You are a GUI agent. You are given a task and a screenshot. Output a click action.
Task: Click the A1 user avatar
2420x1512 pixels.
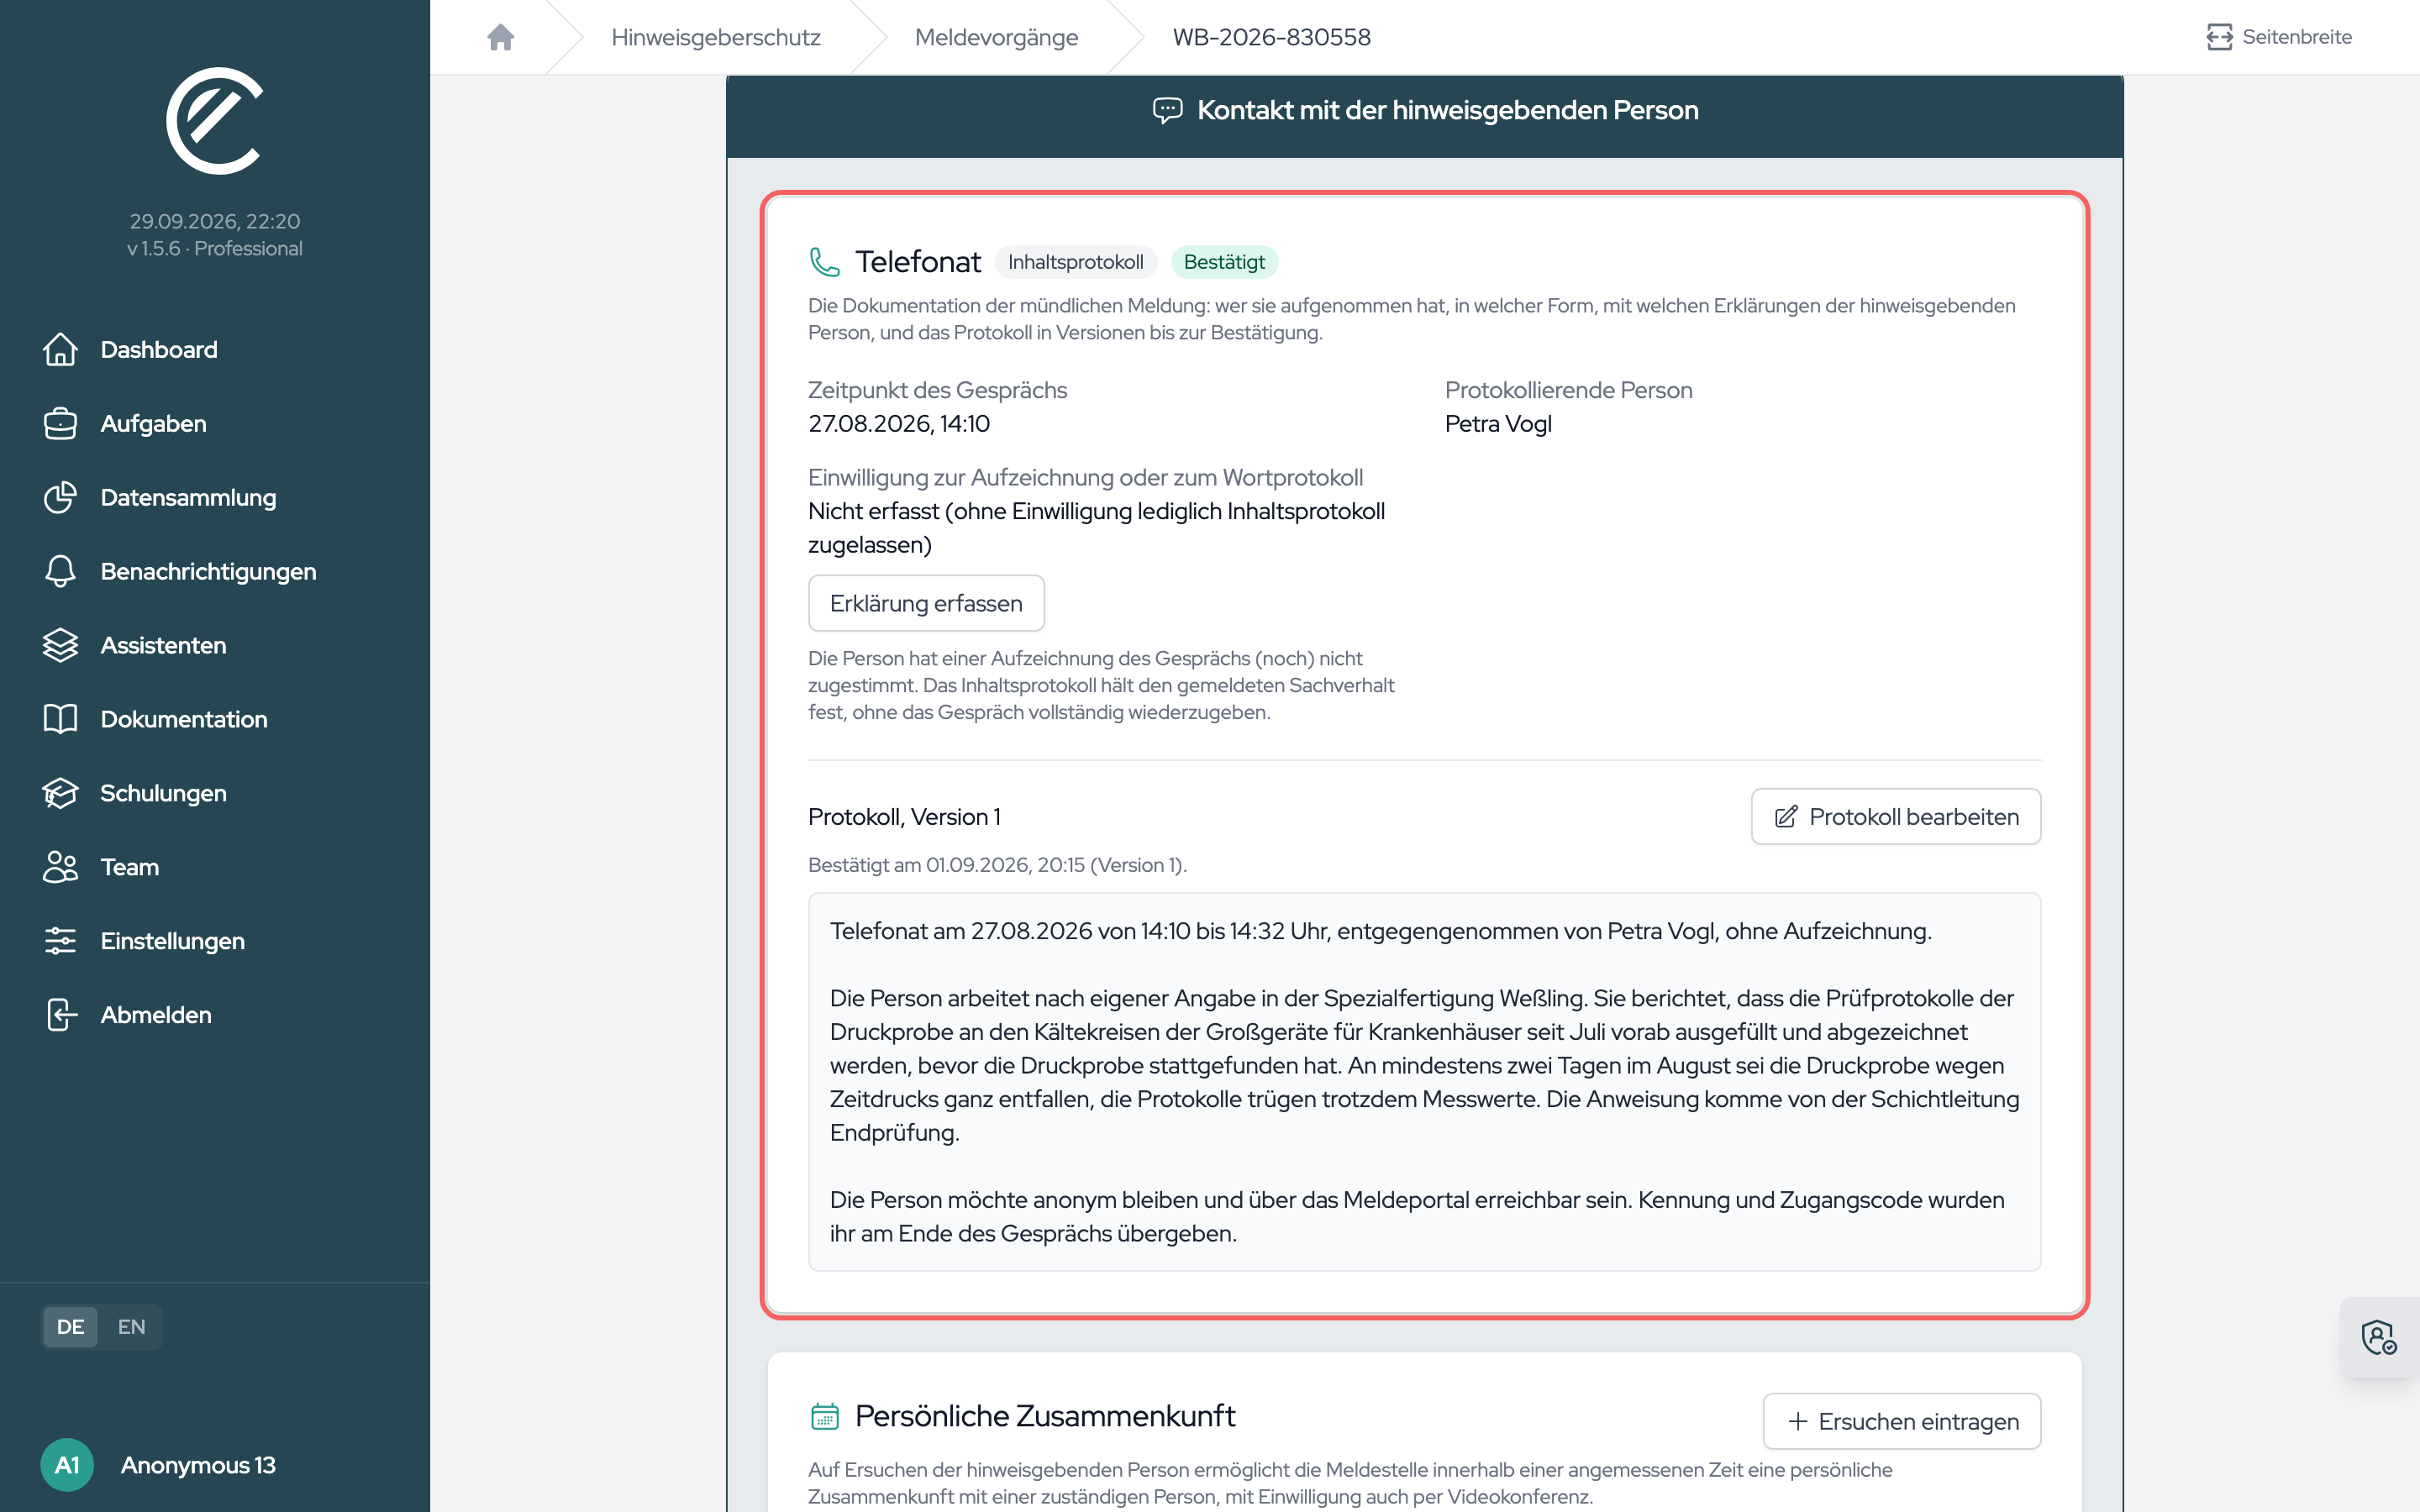click(67, 1465)
